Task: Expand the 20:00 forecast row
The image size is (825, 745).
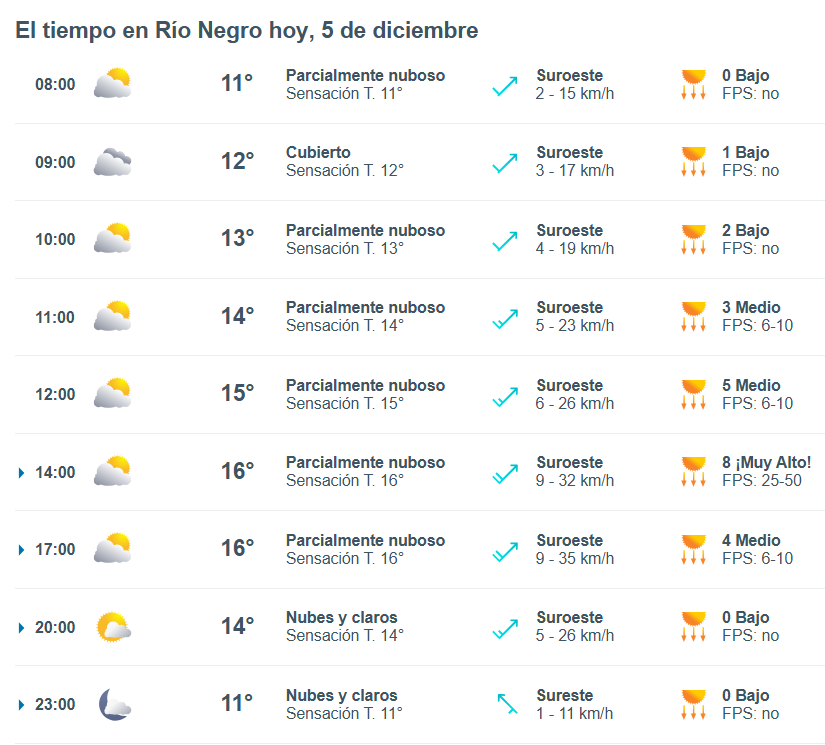Action: [x=22, y=627]
